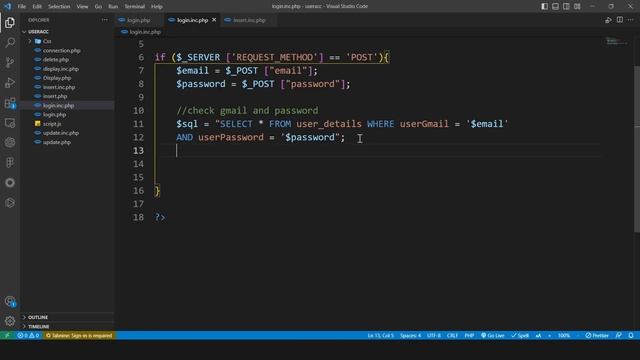The width and height of the screenshot is (640, 360).
Task: Open the Run and Debug view
Action: [x=10, y=82]
